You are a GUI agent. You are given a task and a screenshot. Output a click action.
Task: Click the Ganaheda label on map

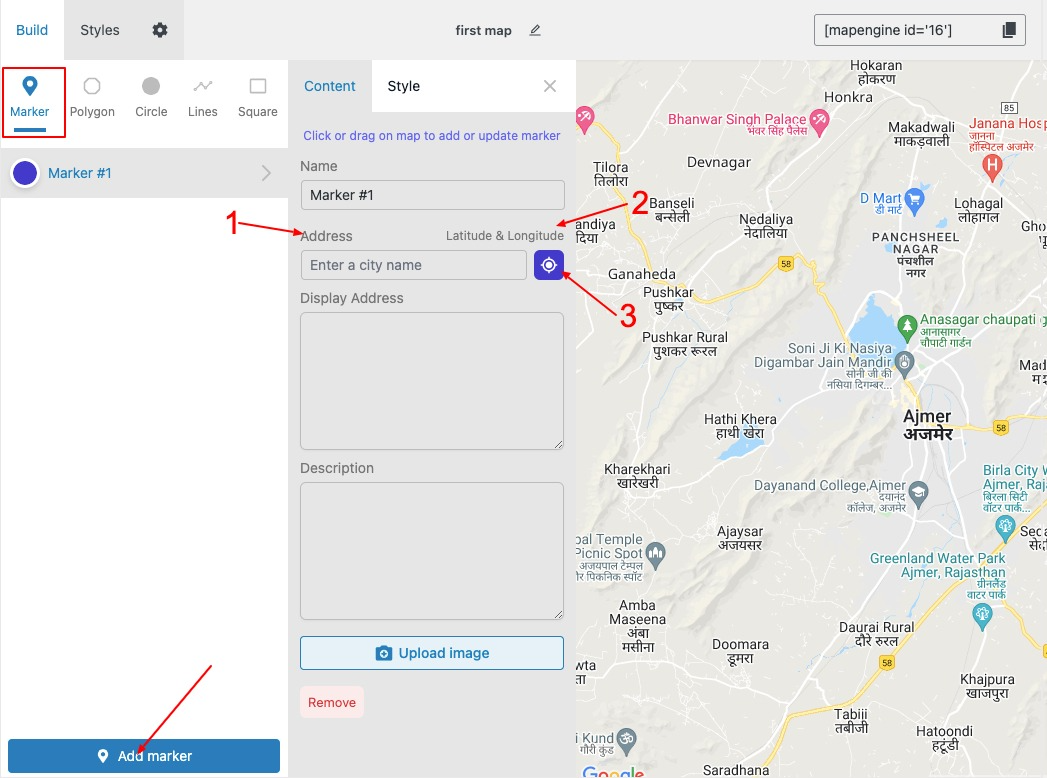point(642,274)
